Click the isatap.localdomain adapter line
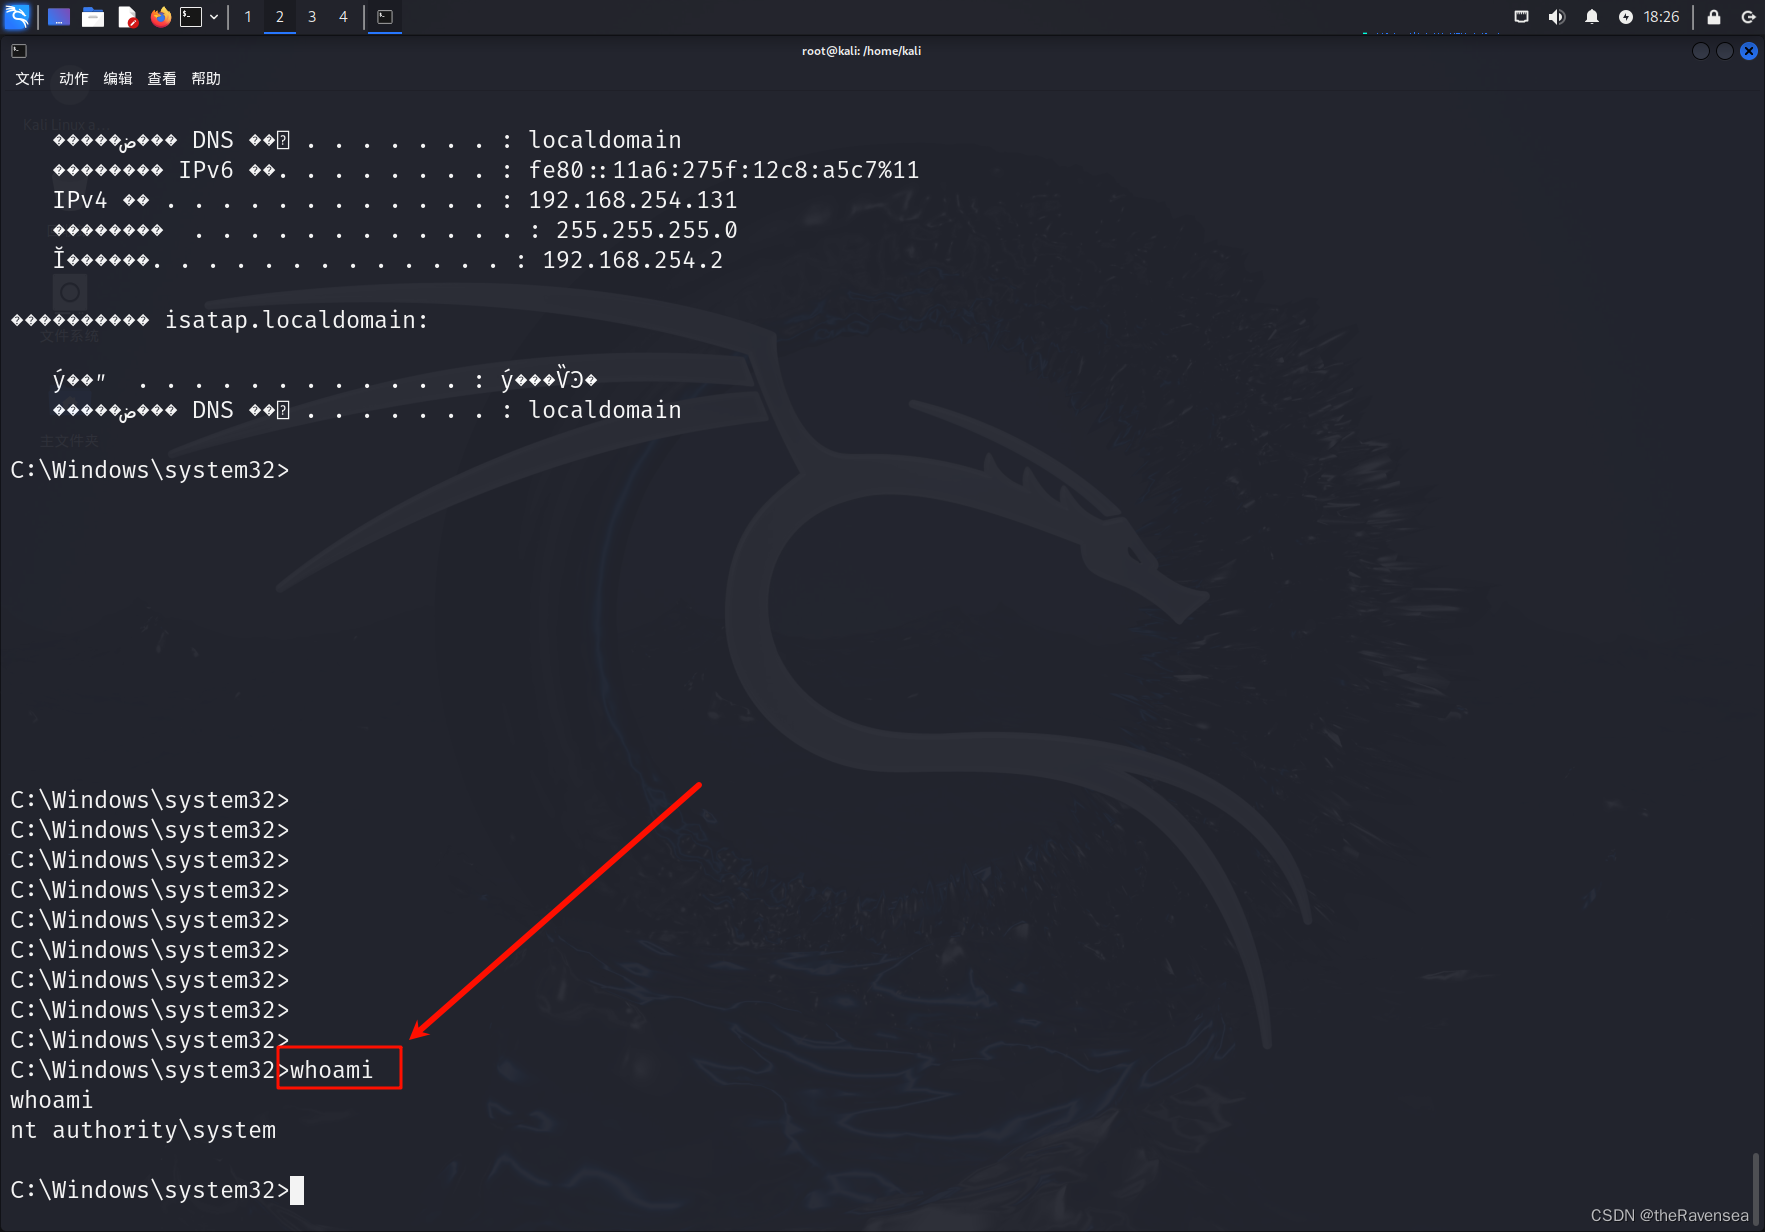1765x1232 pixels. coord(219,320)
